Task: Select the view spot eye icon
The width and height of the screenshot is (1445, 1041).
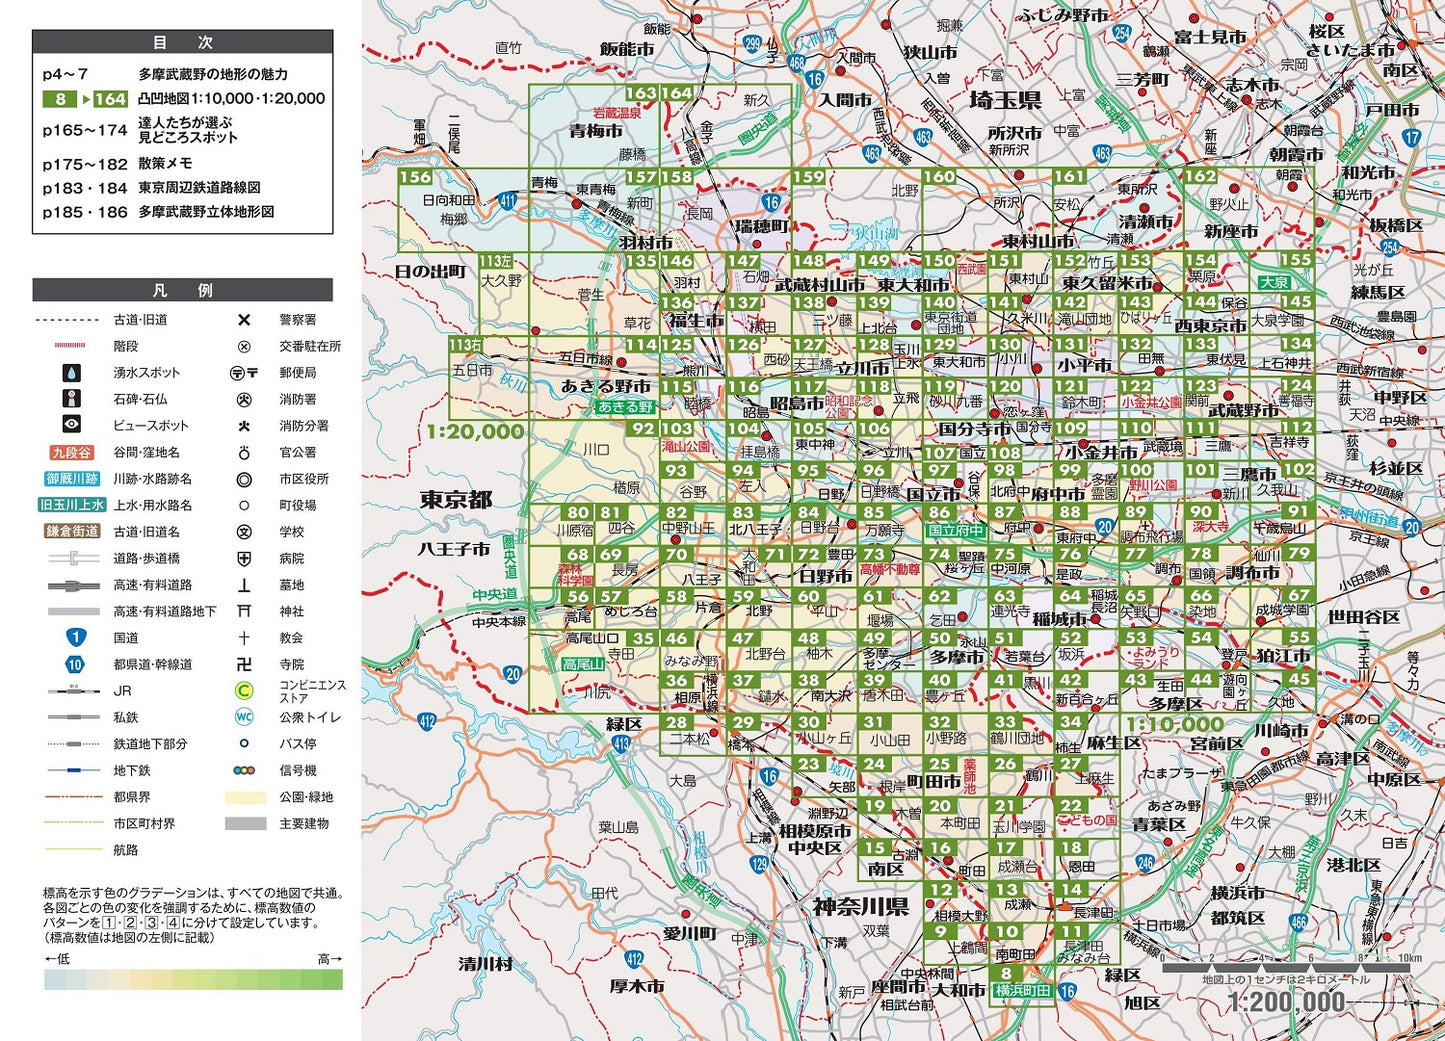Action: coord(72,425)
